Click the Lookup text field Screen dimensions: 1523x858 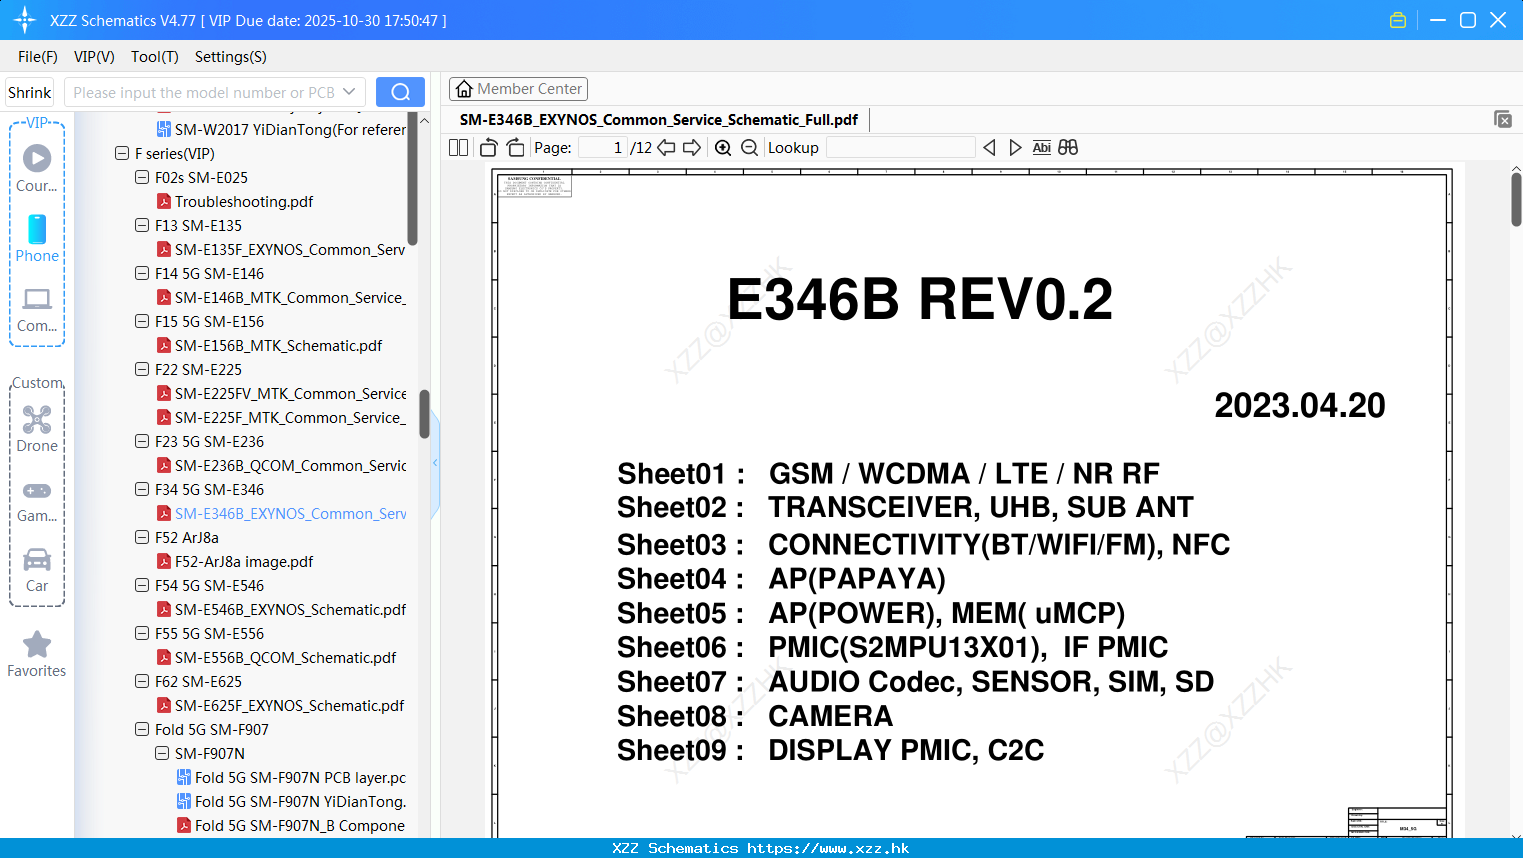tap(900, 147)
